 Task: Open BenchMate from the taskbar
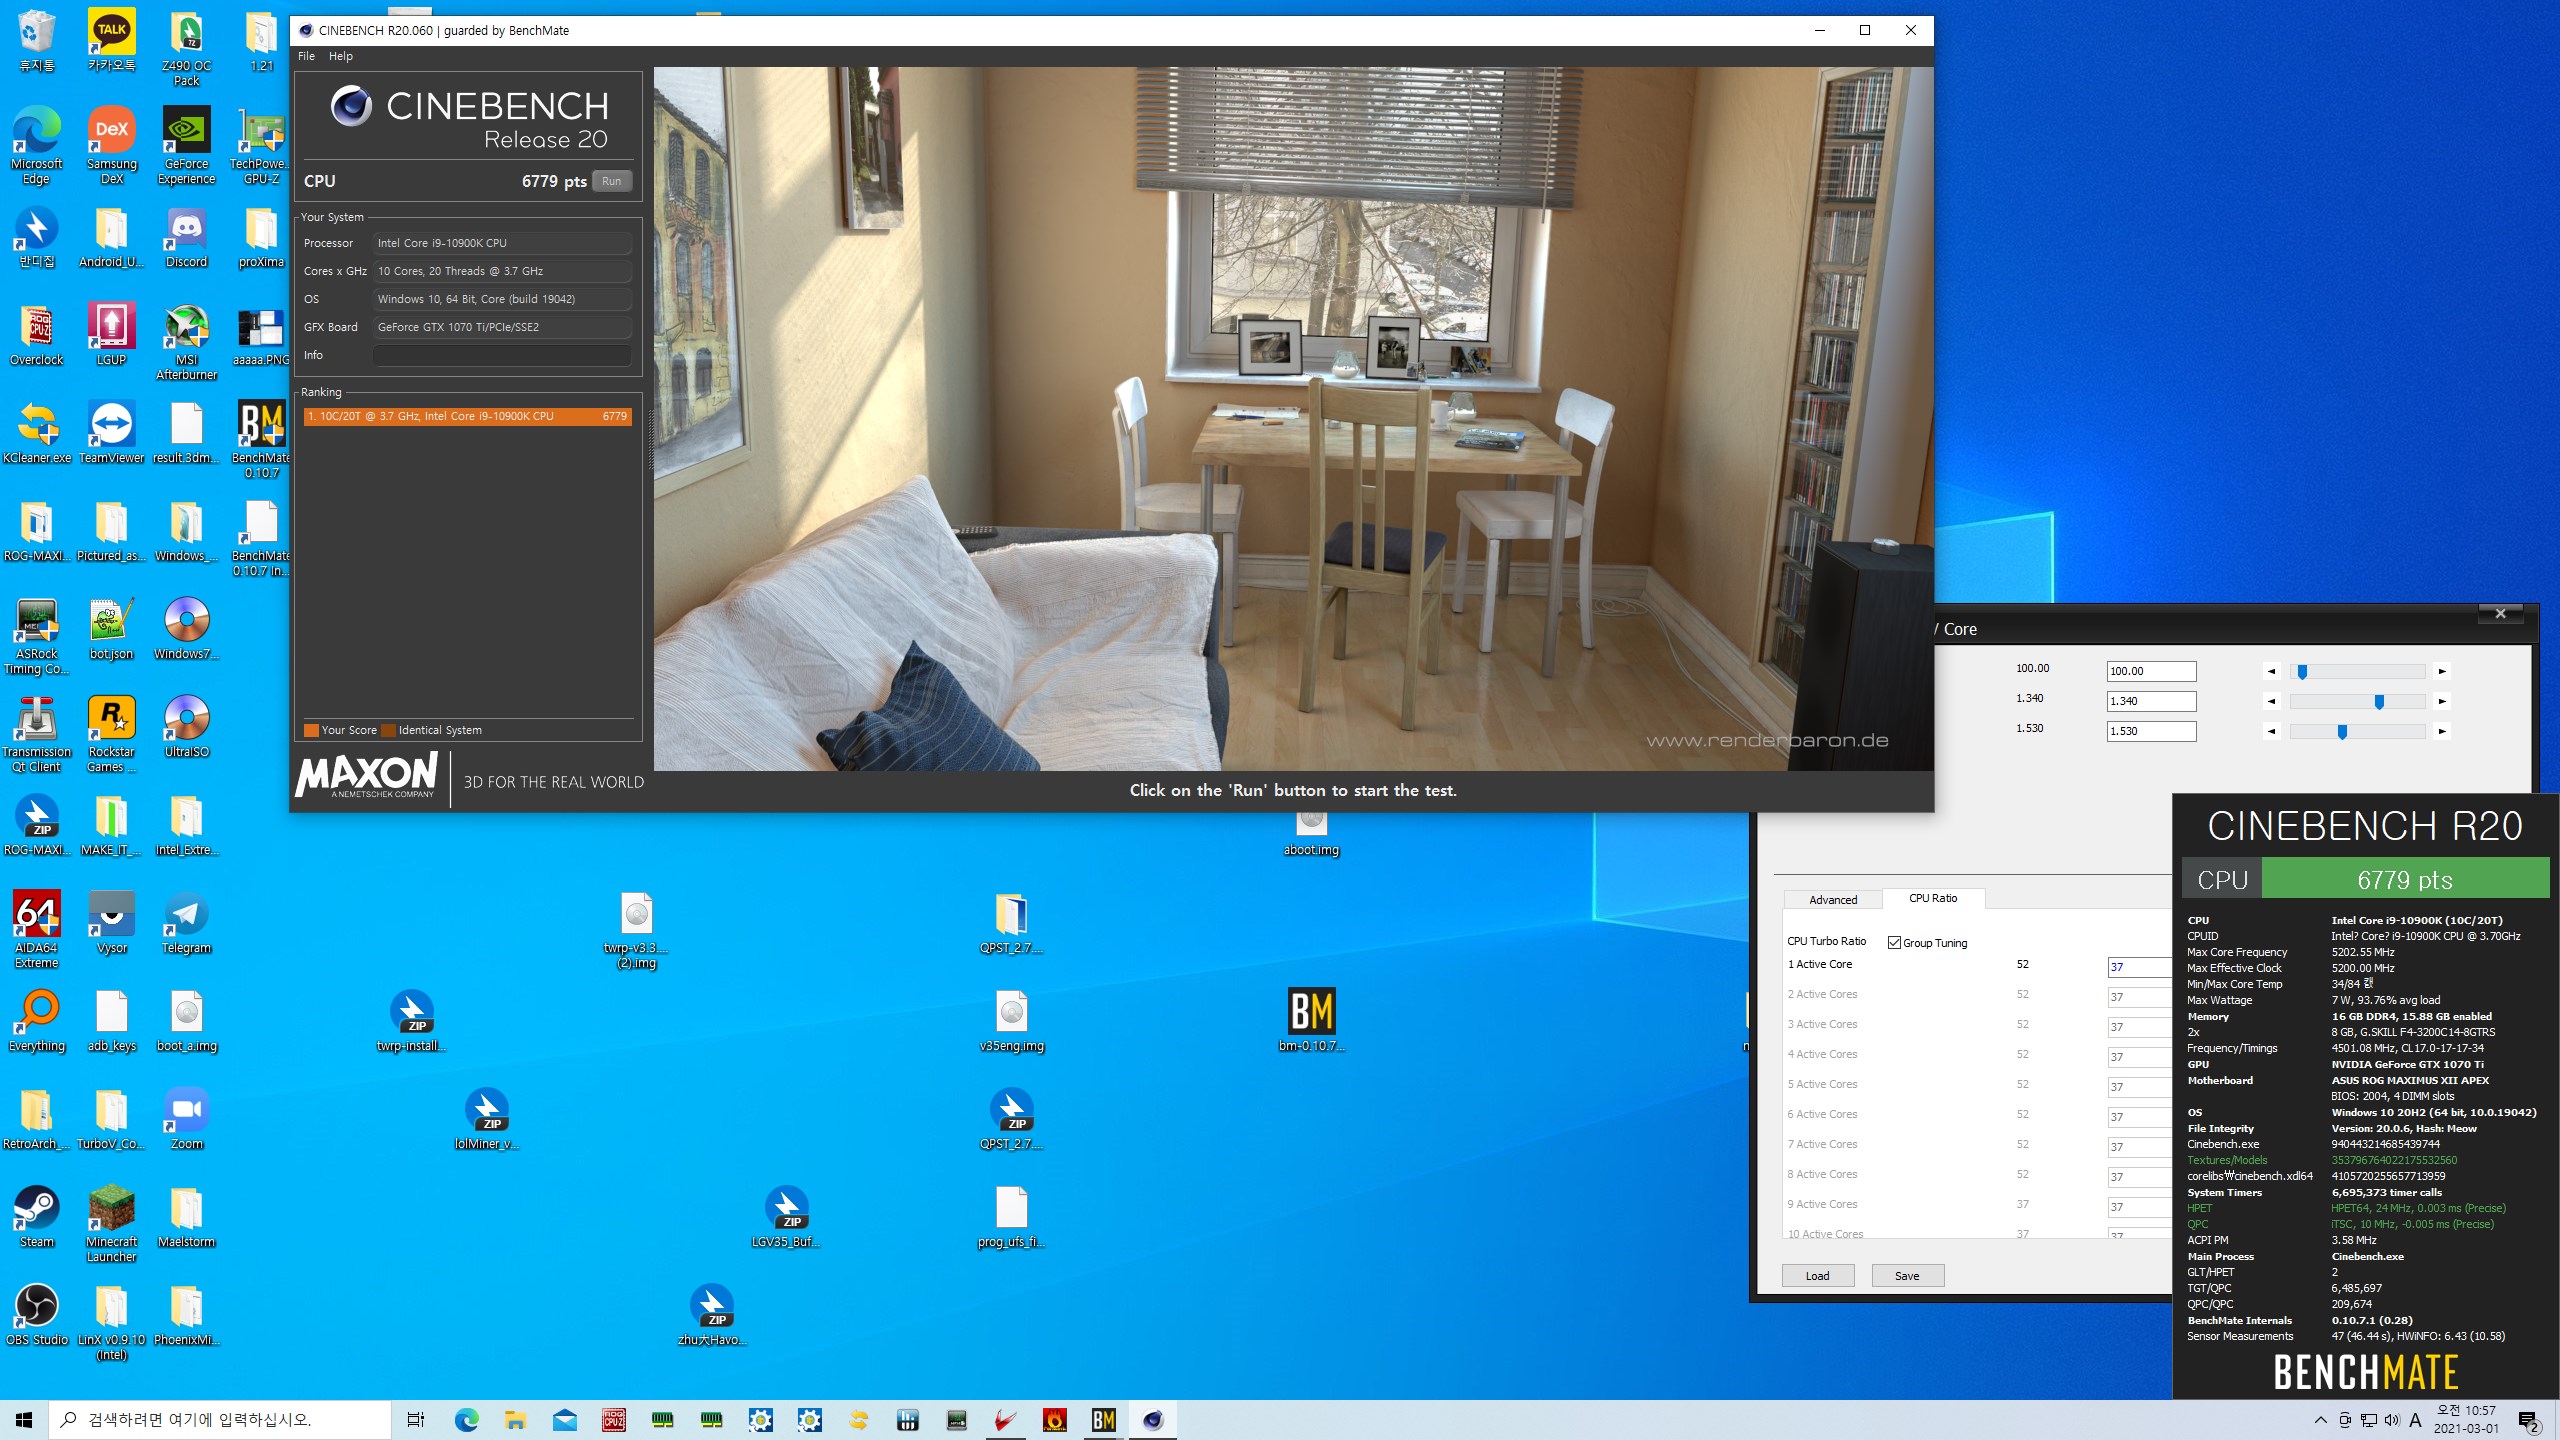point(1103,1420)
